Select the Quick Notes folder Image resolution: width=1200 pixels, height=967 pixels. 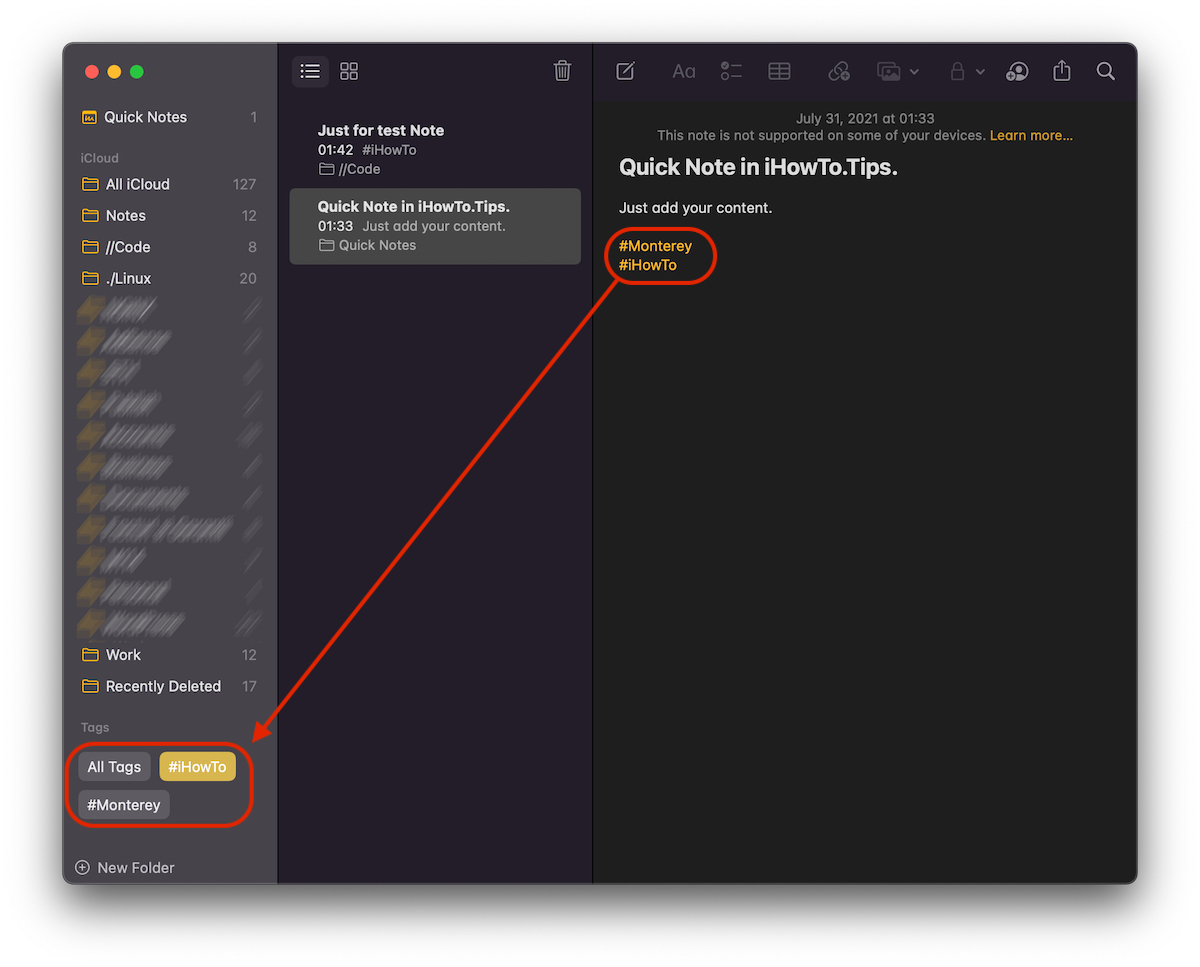click(x=145, y=117)
